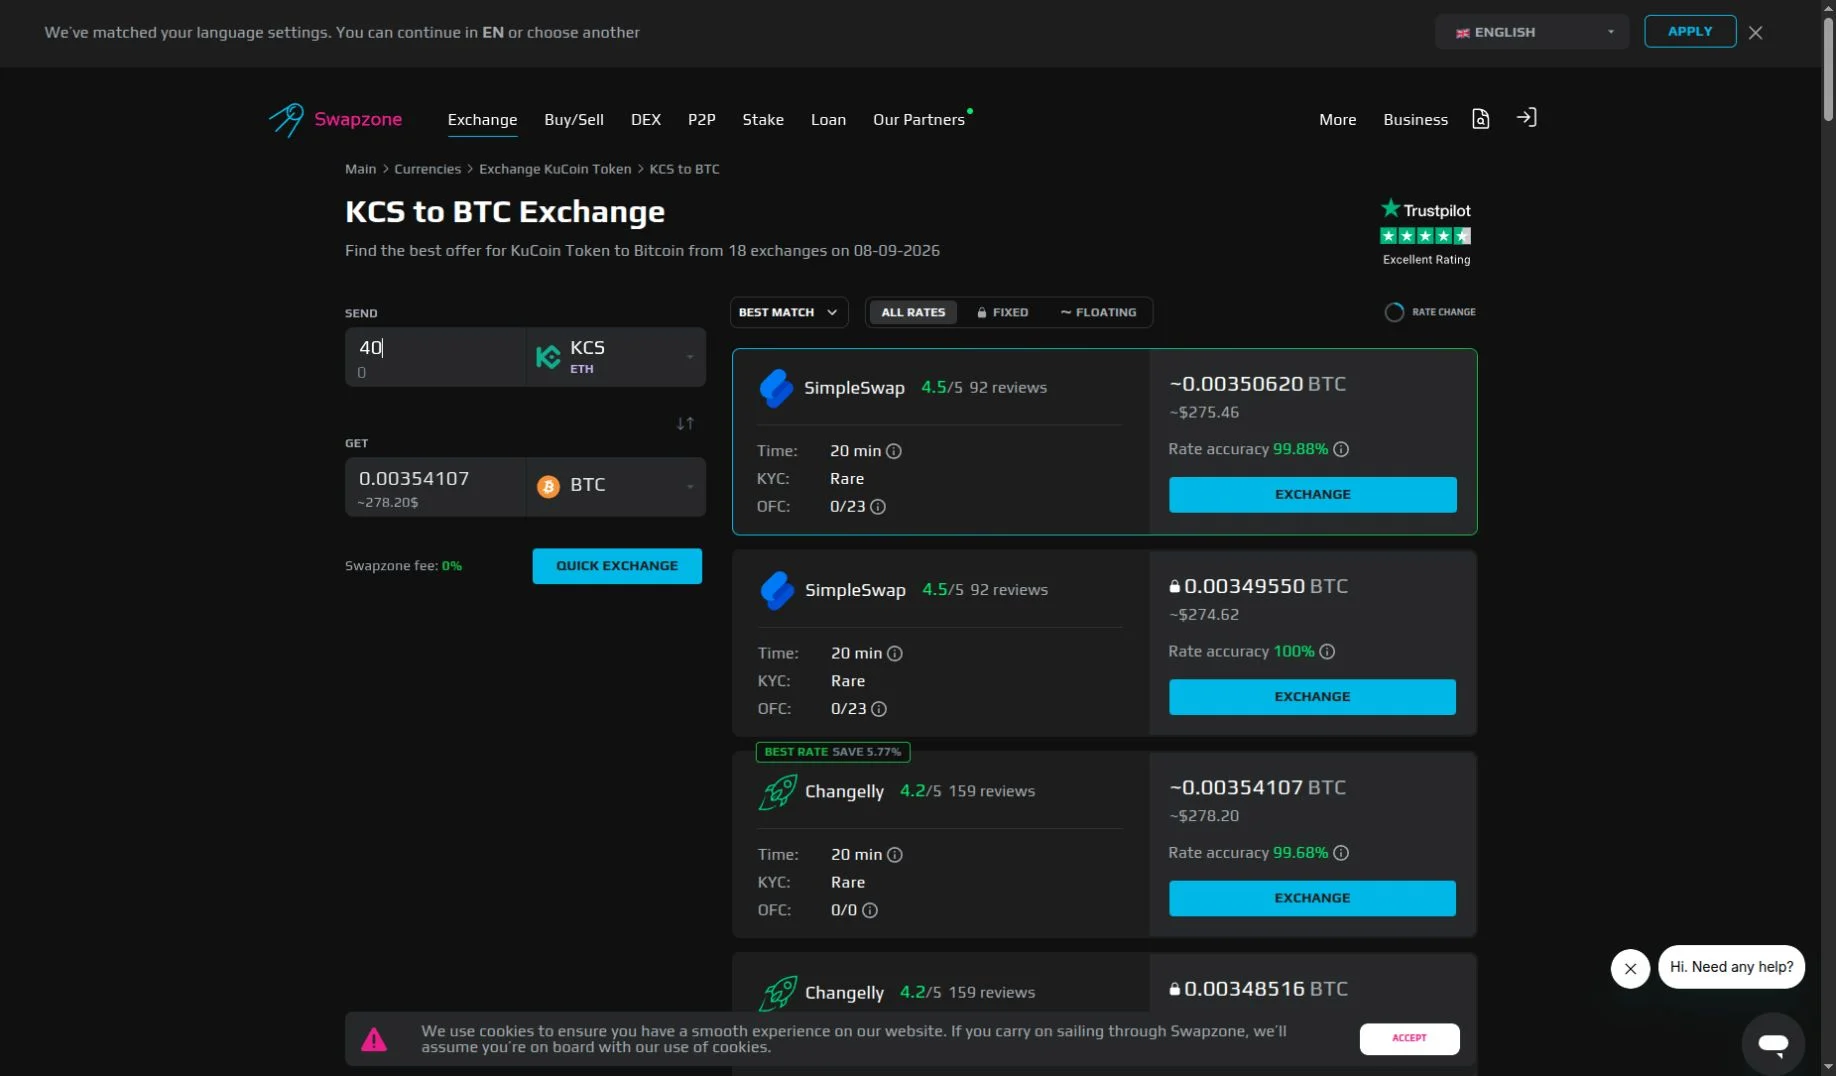
Task: Open the live chat bubble icon
Action: click(x=1773, y=1044)
